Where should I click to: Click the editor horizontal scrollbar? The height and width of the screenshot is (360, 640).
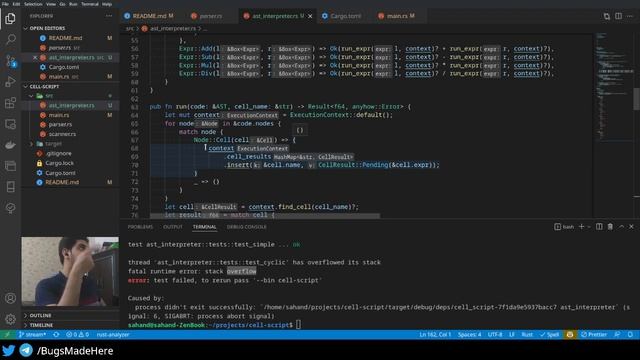pyautogui.click(x=265, y=216)
